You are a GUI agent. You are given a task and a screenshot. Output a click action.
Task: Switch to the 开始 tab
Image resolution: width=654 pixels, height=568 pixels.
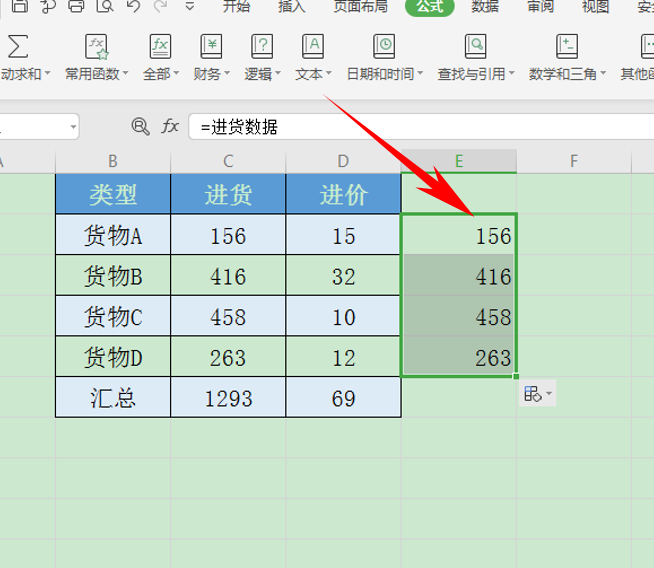coord(236,6)
